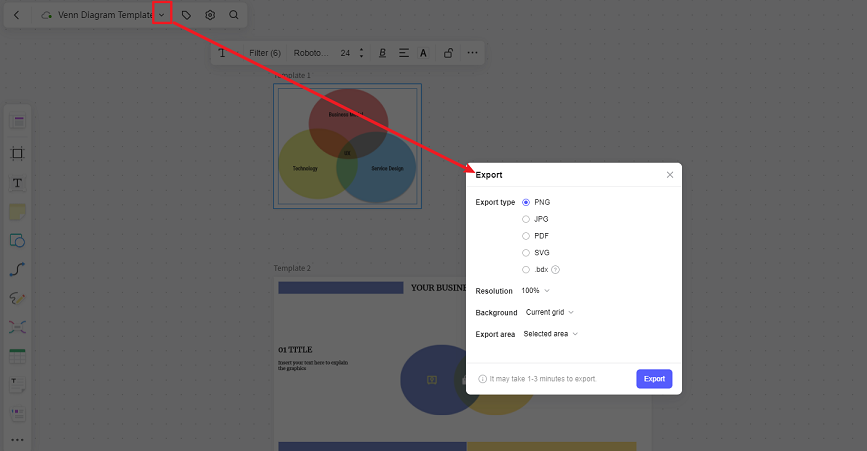This screenshot has height=451, width=867.
Task: Select the mind map tool
Action: [x=17, y=327]
